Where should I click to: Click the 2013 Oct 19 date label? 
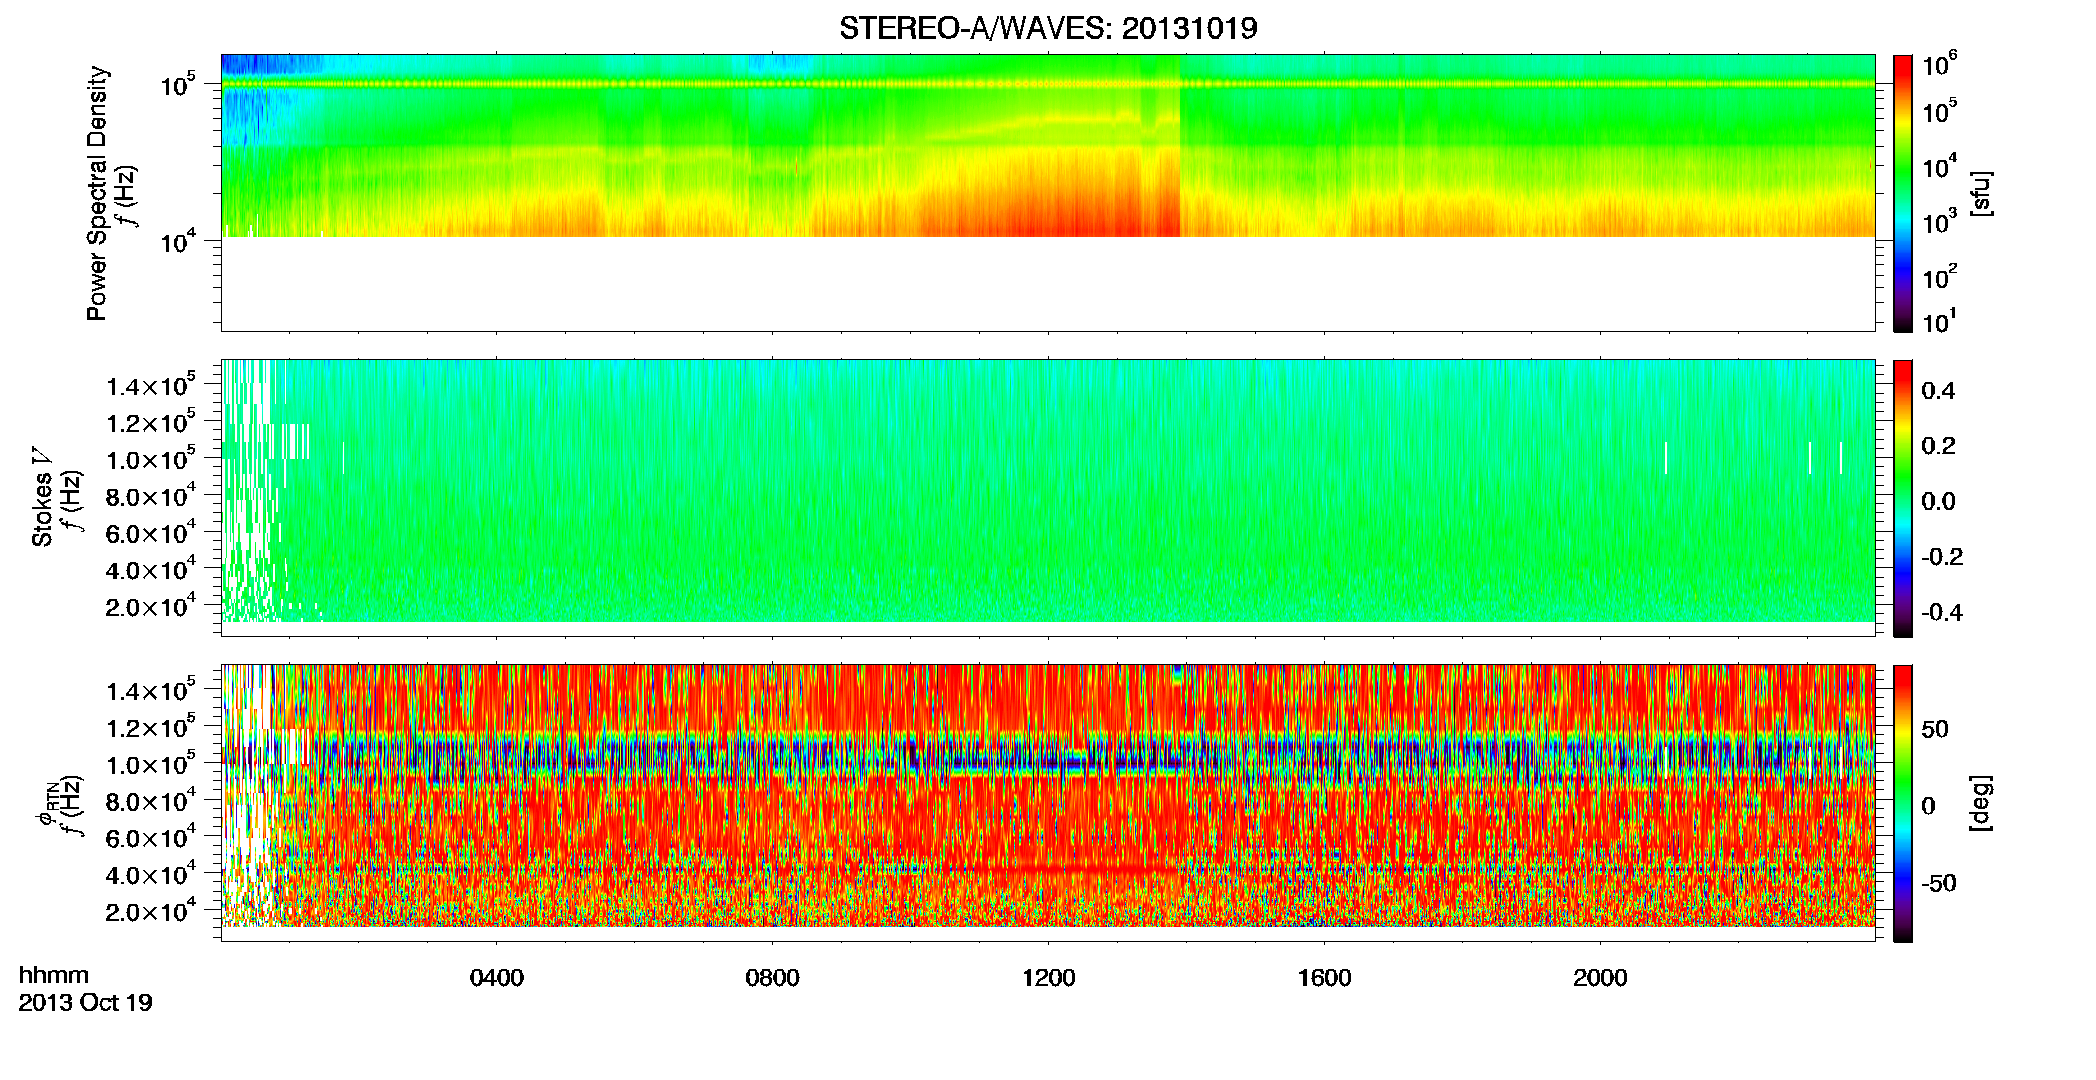[x=86, y=1002]
